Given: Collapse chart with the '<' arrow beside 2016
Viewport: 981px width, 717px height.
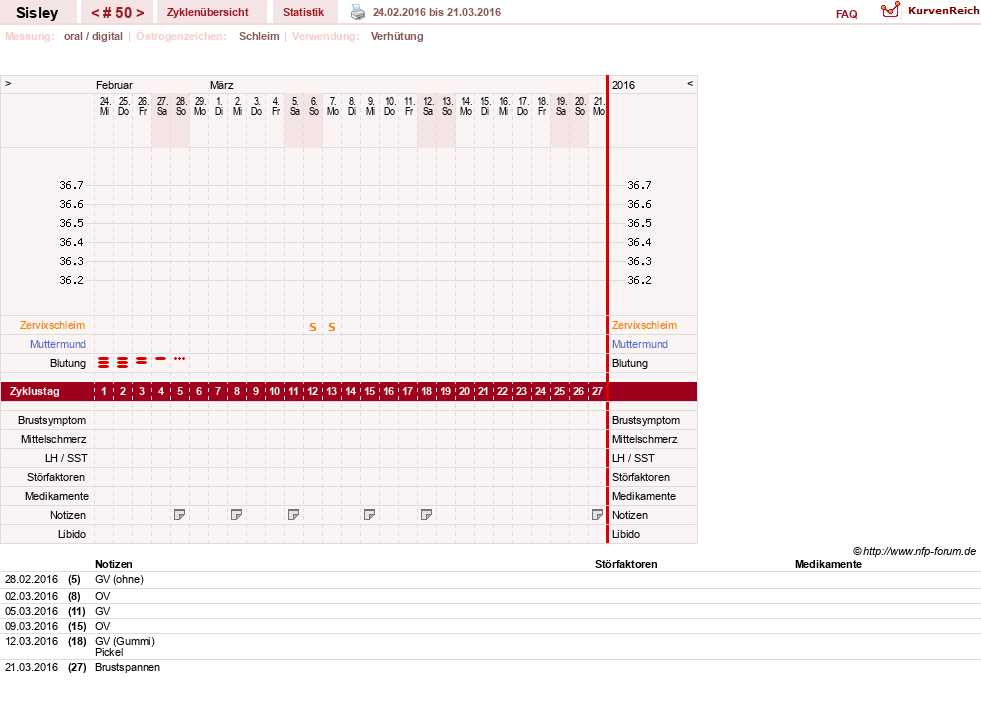Looking at the screenshot, I should click(690, 83).
